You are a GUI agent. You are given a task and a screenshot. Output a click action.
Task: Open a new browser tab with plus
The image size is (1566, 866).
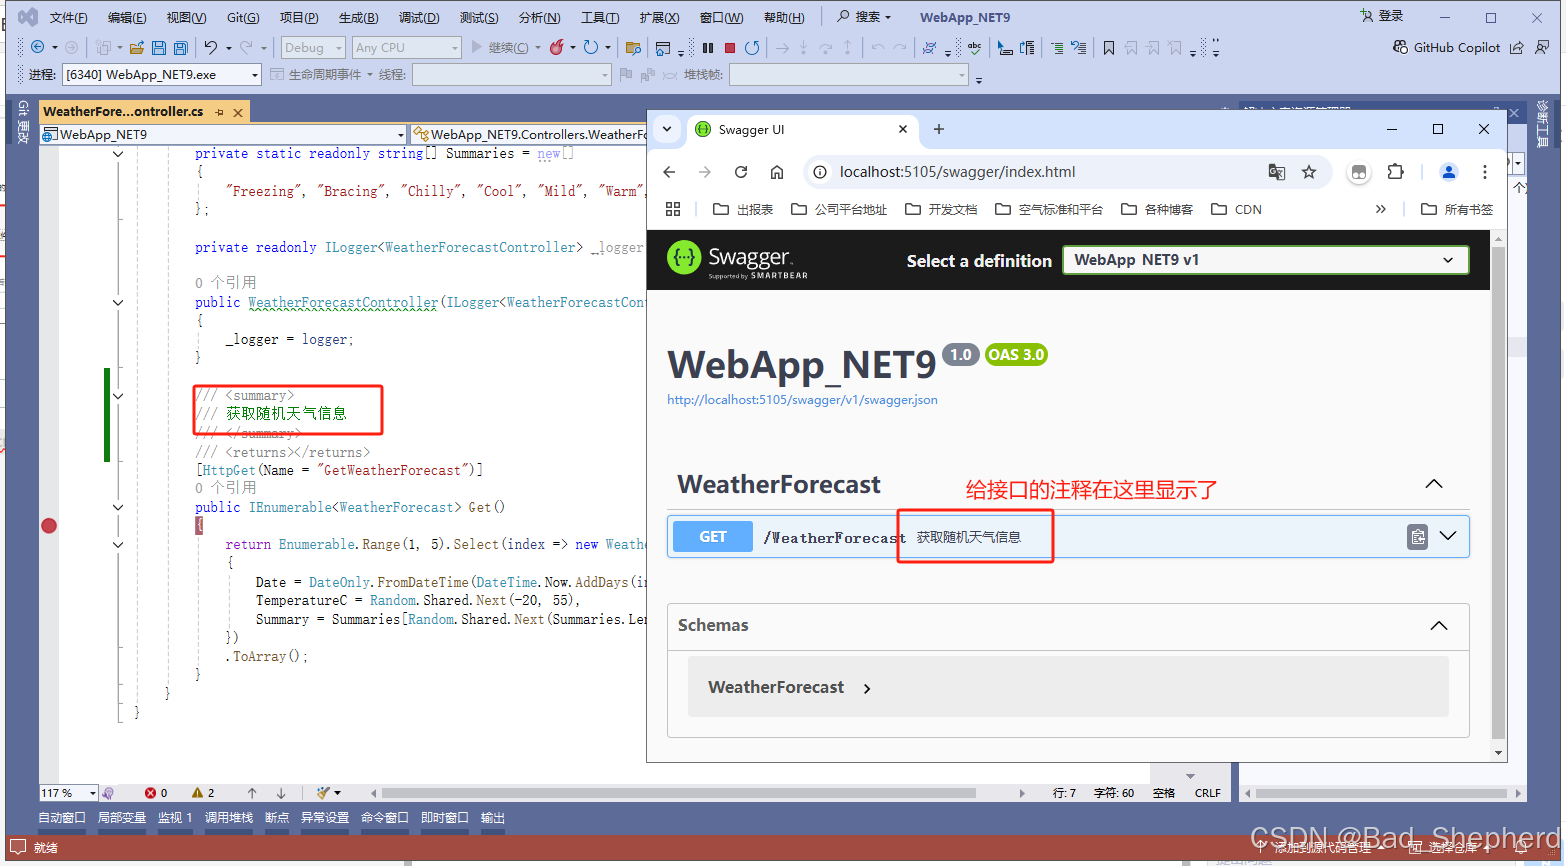938,129
